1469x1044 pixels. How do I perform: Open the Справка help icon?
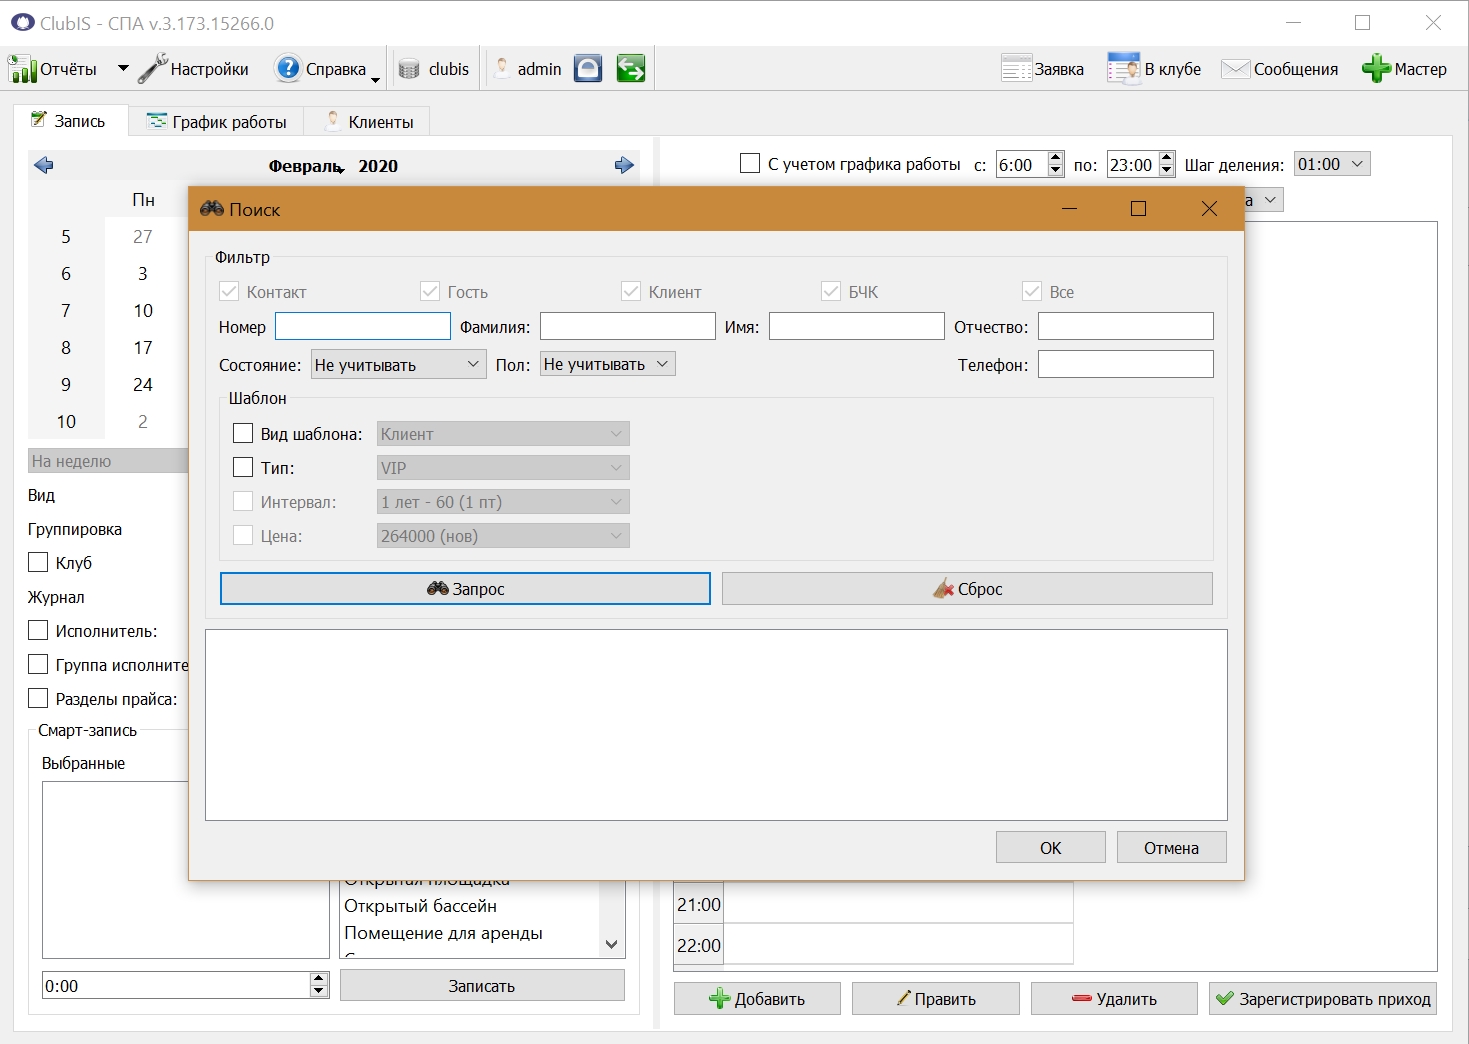click(288, 68)
